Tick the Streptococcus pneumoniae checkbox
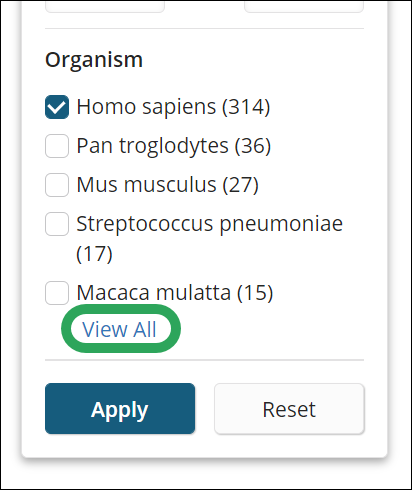The image size is (412, 490). (x=57, y=224)
